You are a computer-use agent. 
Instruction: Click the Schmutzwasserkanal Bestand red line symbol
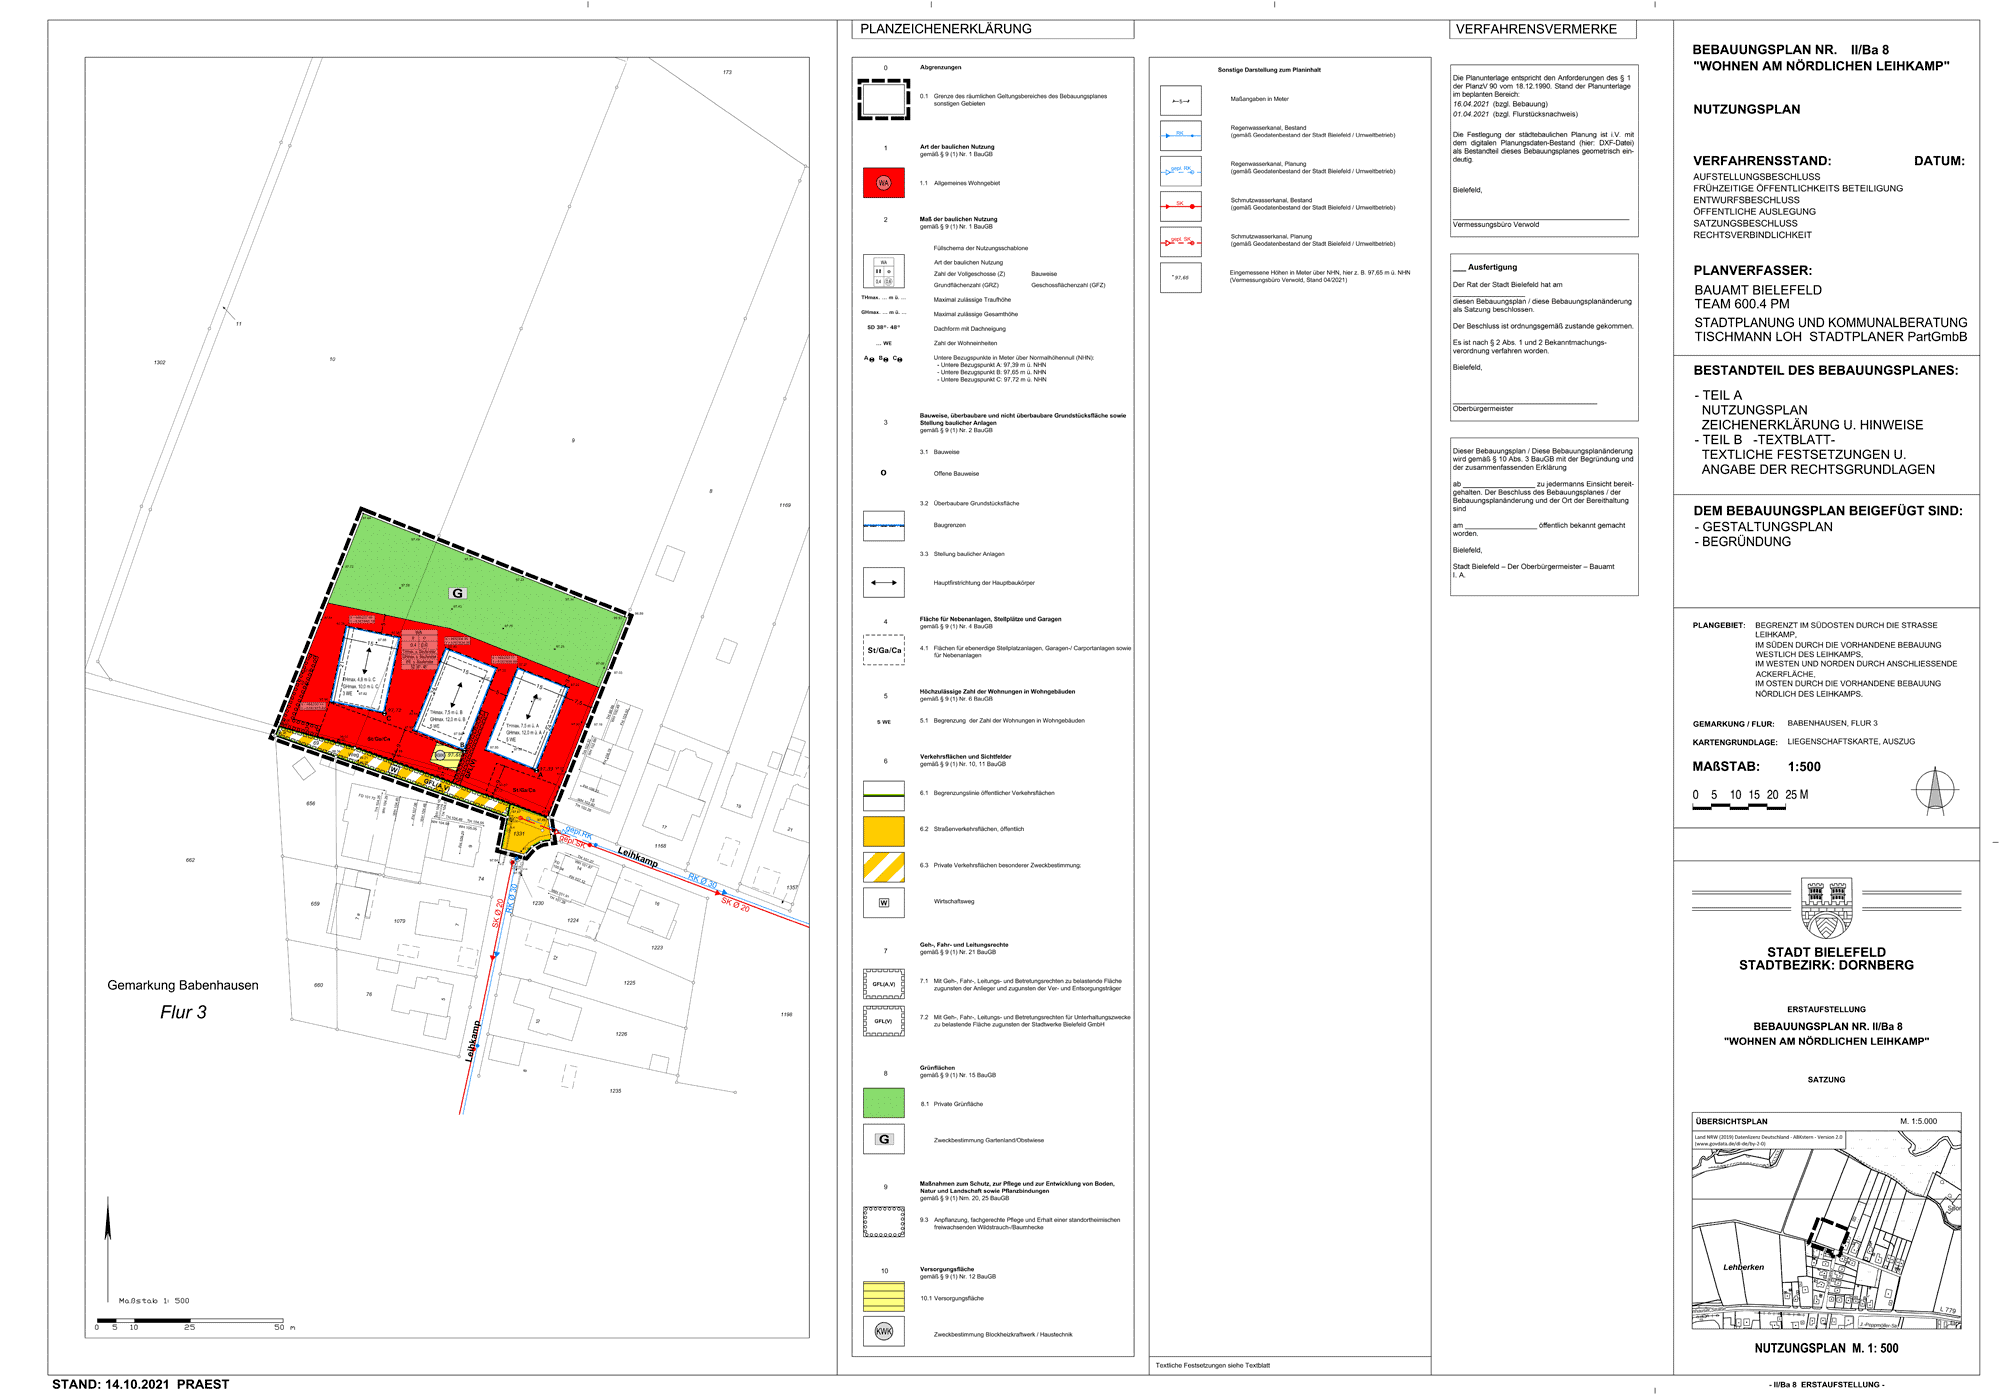point(1180,206)
